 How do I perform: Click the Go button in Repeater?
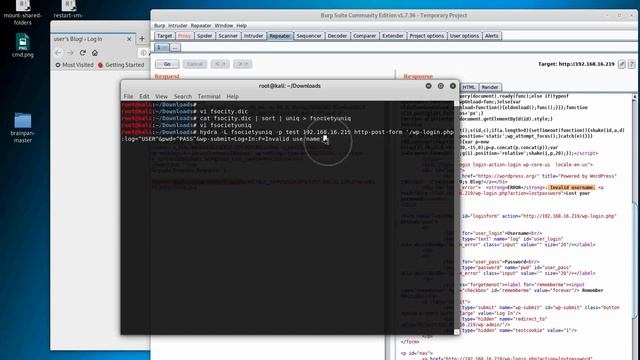[167, 64]
